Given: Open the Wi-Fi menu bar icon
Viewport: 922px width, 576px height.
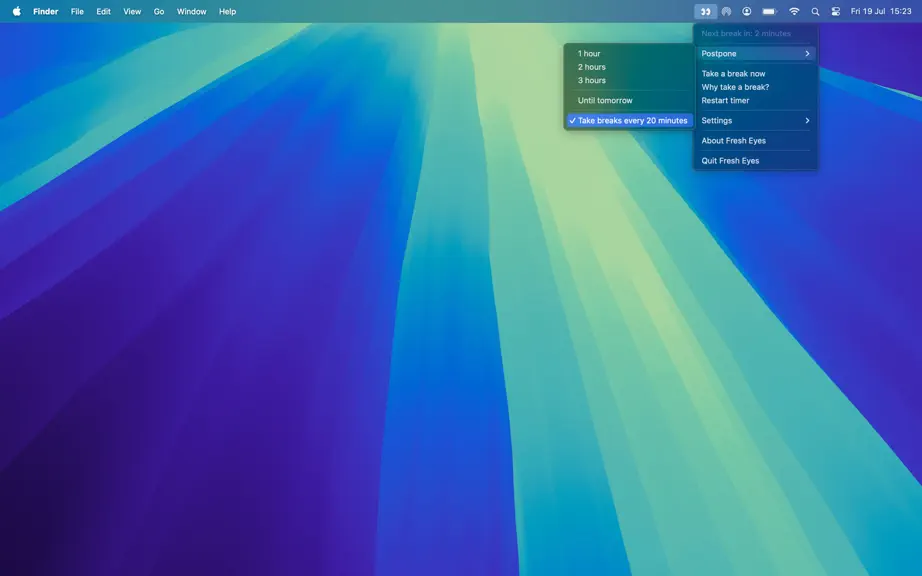Looking at the screenshot, I should [794, 11].
